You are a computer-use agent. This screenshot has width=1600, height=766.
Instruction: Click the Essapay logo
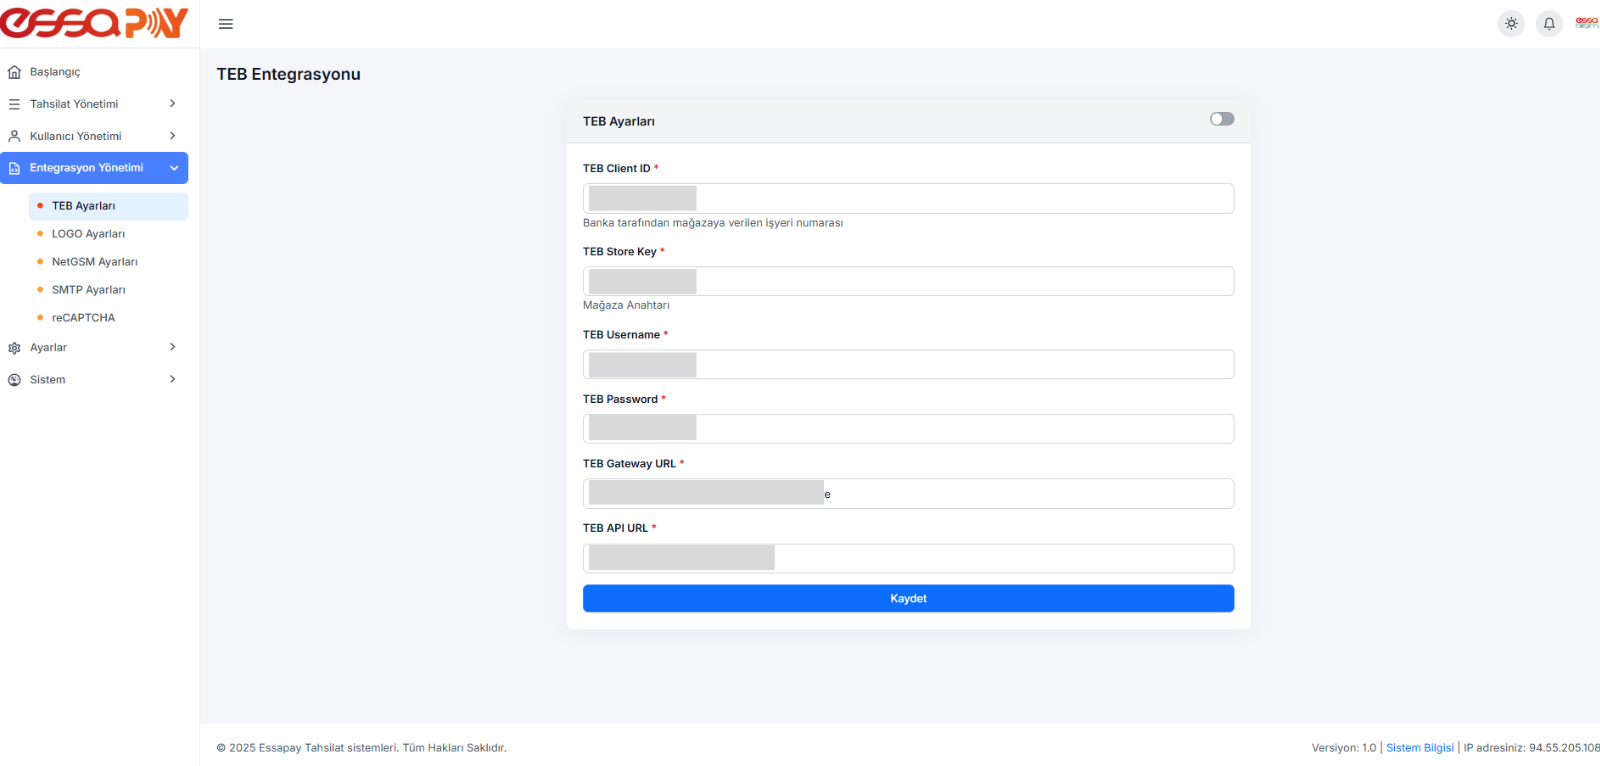95,23
